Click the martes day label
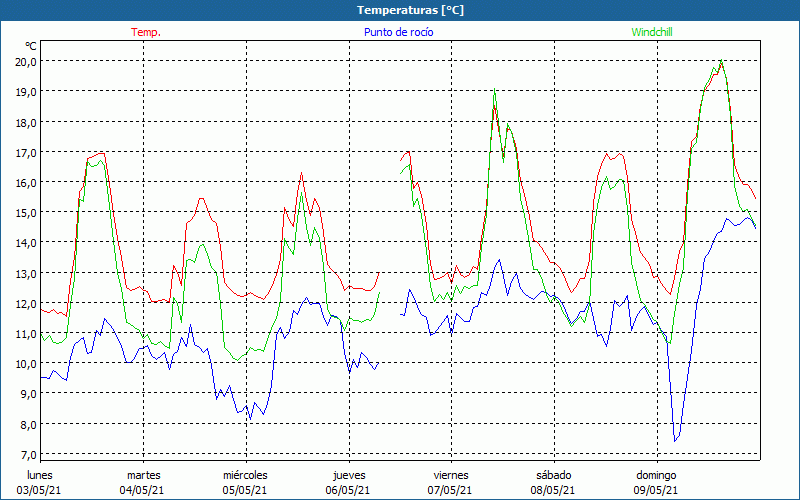The height and width of the screenshot is (500, 800). click(x=144, y=475)
